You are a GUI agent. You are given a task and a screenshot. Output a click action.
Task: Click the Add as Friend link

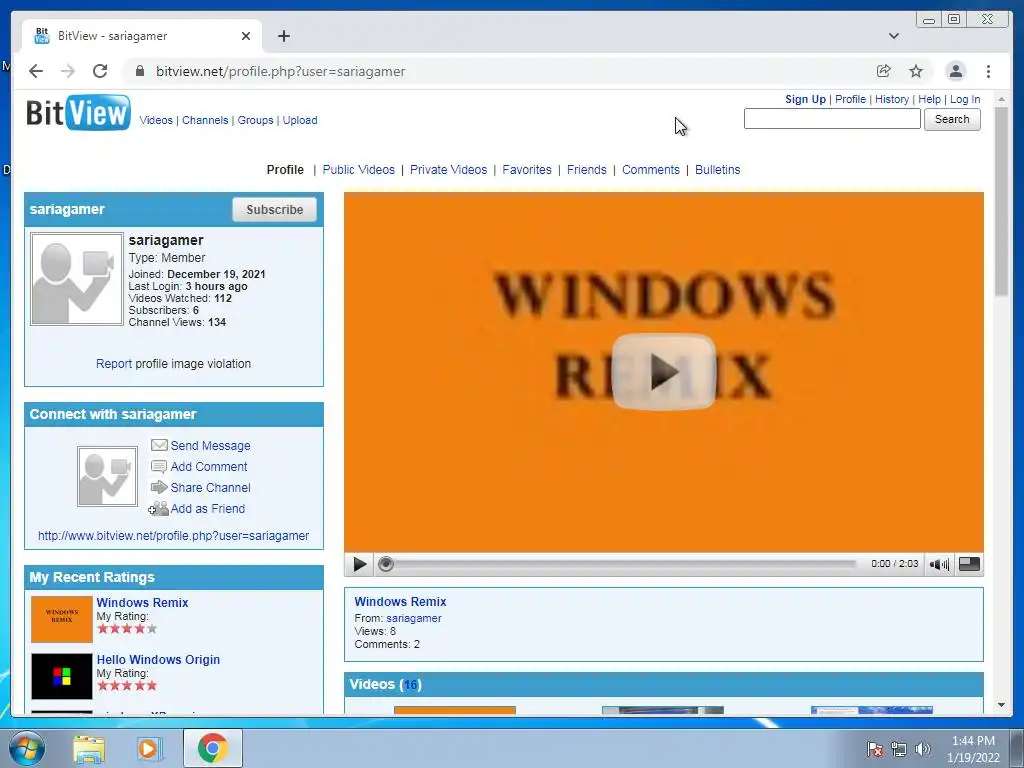click(208, 509)
